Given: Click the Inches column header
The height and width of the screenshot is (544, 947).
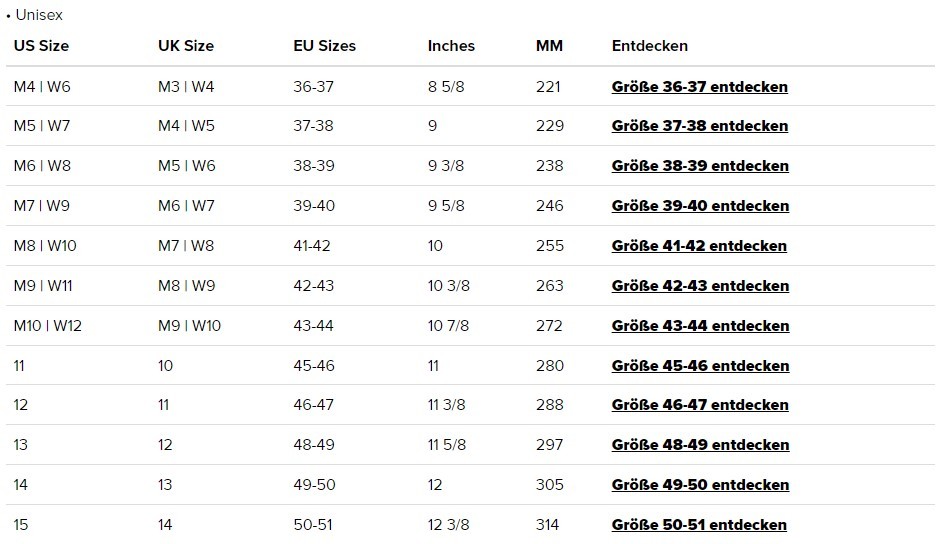Looking at the screenshot, I should tap(451, 46).
